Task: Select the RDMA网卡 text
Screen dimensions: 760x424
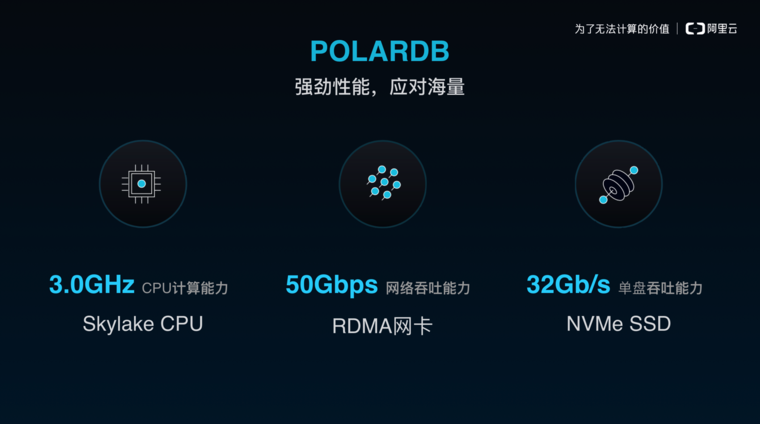Action: 383,325
